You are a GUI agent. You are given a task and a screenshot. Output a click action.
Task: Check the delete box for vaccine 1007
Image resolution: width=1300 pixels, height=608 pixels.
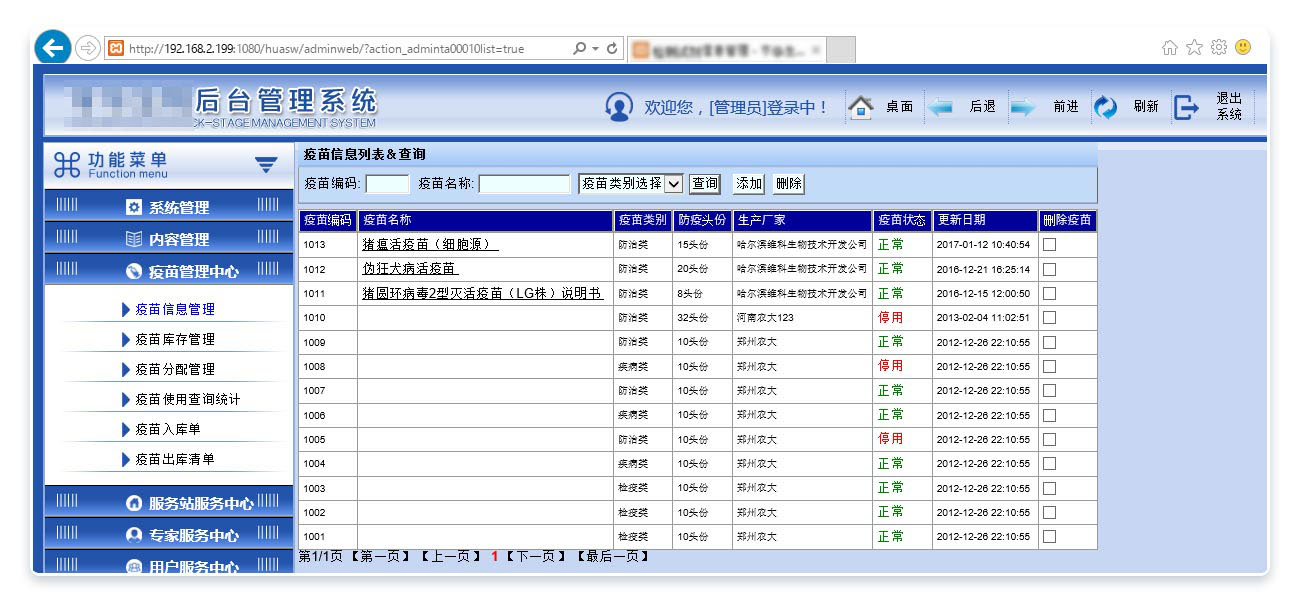coord(1049,391)
